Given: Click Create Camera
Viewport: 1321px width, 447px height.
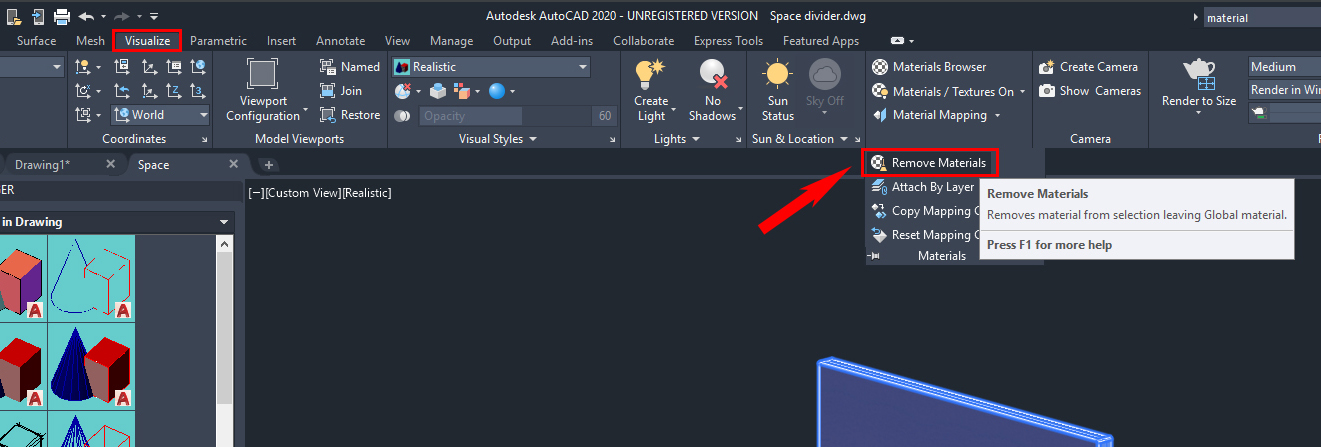Looking at the screenshot, I should point(1088,67).
